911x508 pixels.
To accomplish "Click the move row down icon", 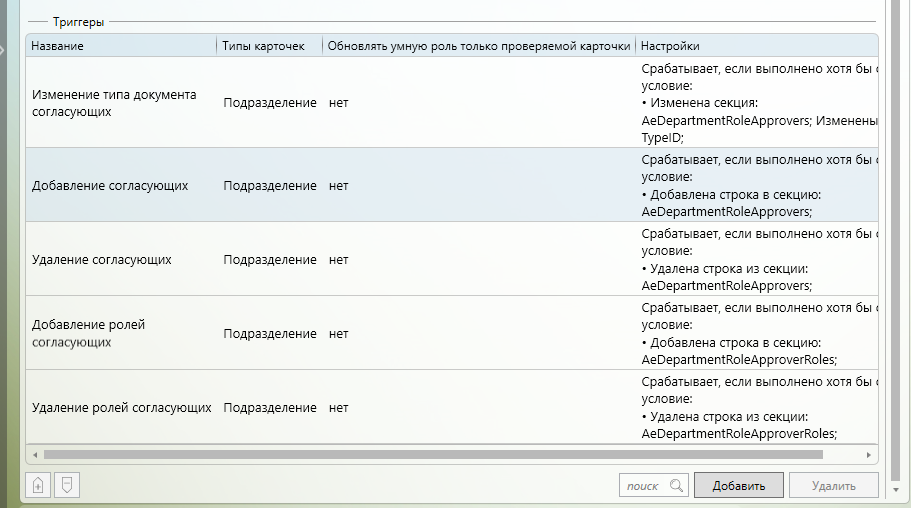I will point(67,485).
